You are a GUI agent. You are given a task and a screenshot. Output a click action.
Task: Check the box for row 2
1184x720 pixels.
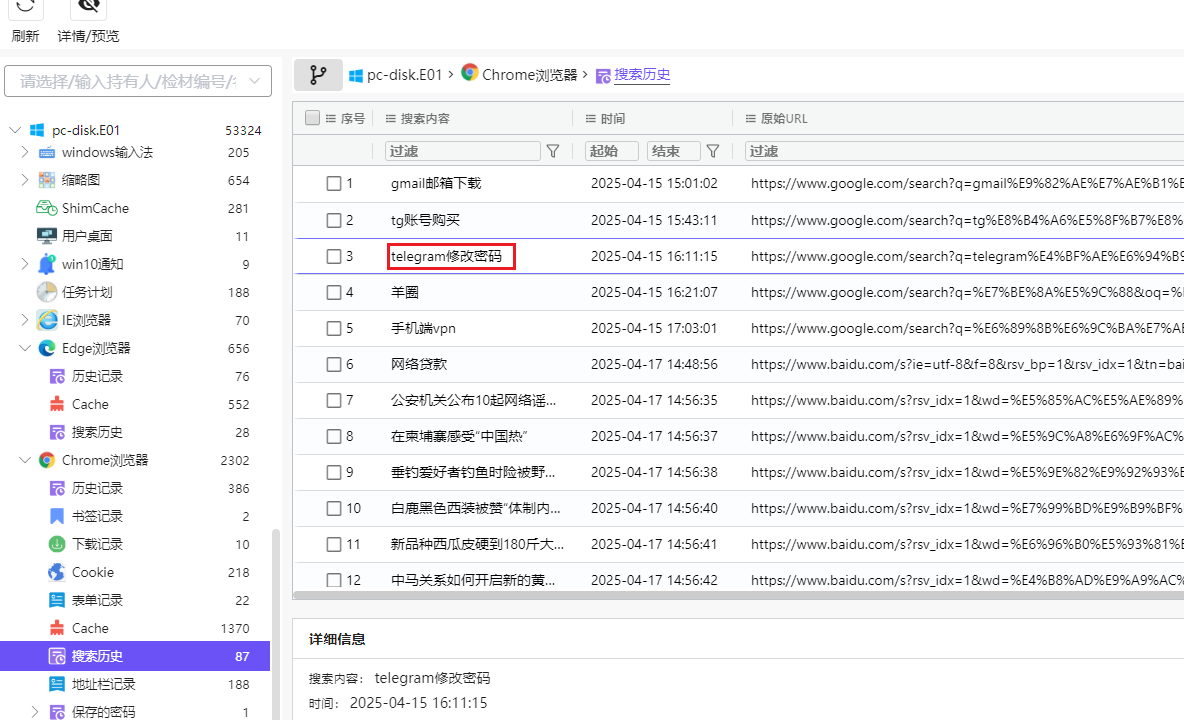tap(334, 220)
